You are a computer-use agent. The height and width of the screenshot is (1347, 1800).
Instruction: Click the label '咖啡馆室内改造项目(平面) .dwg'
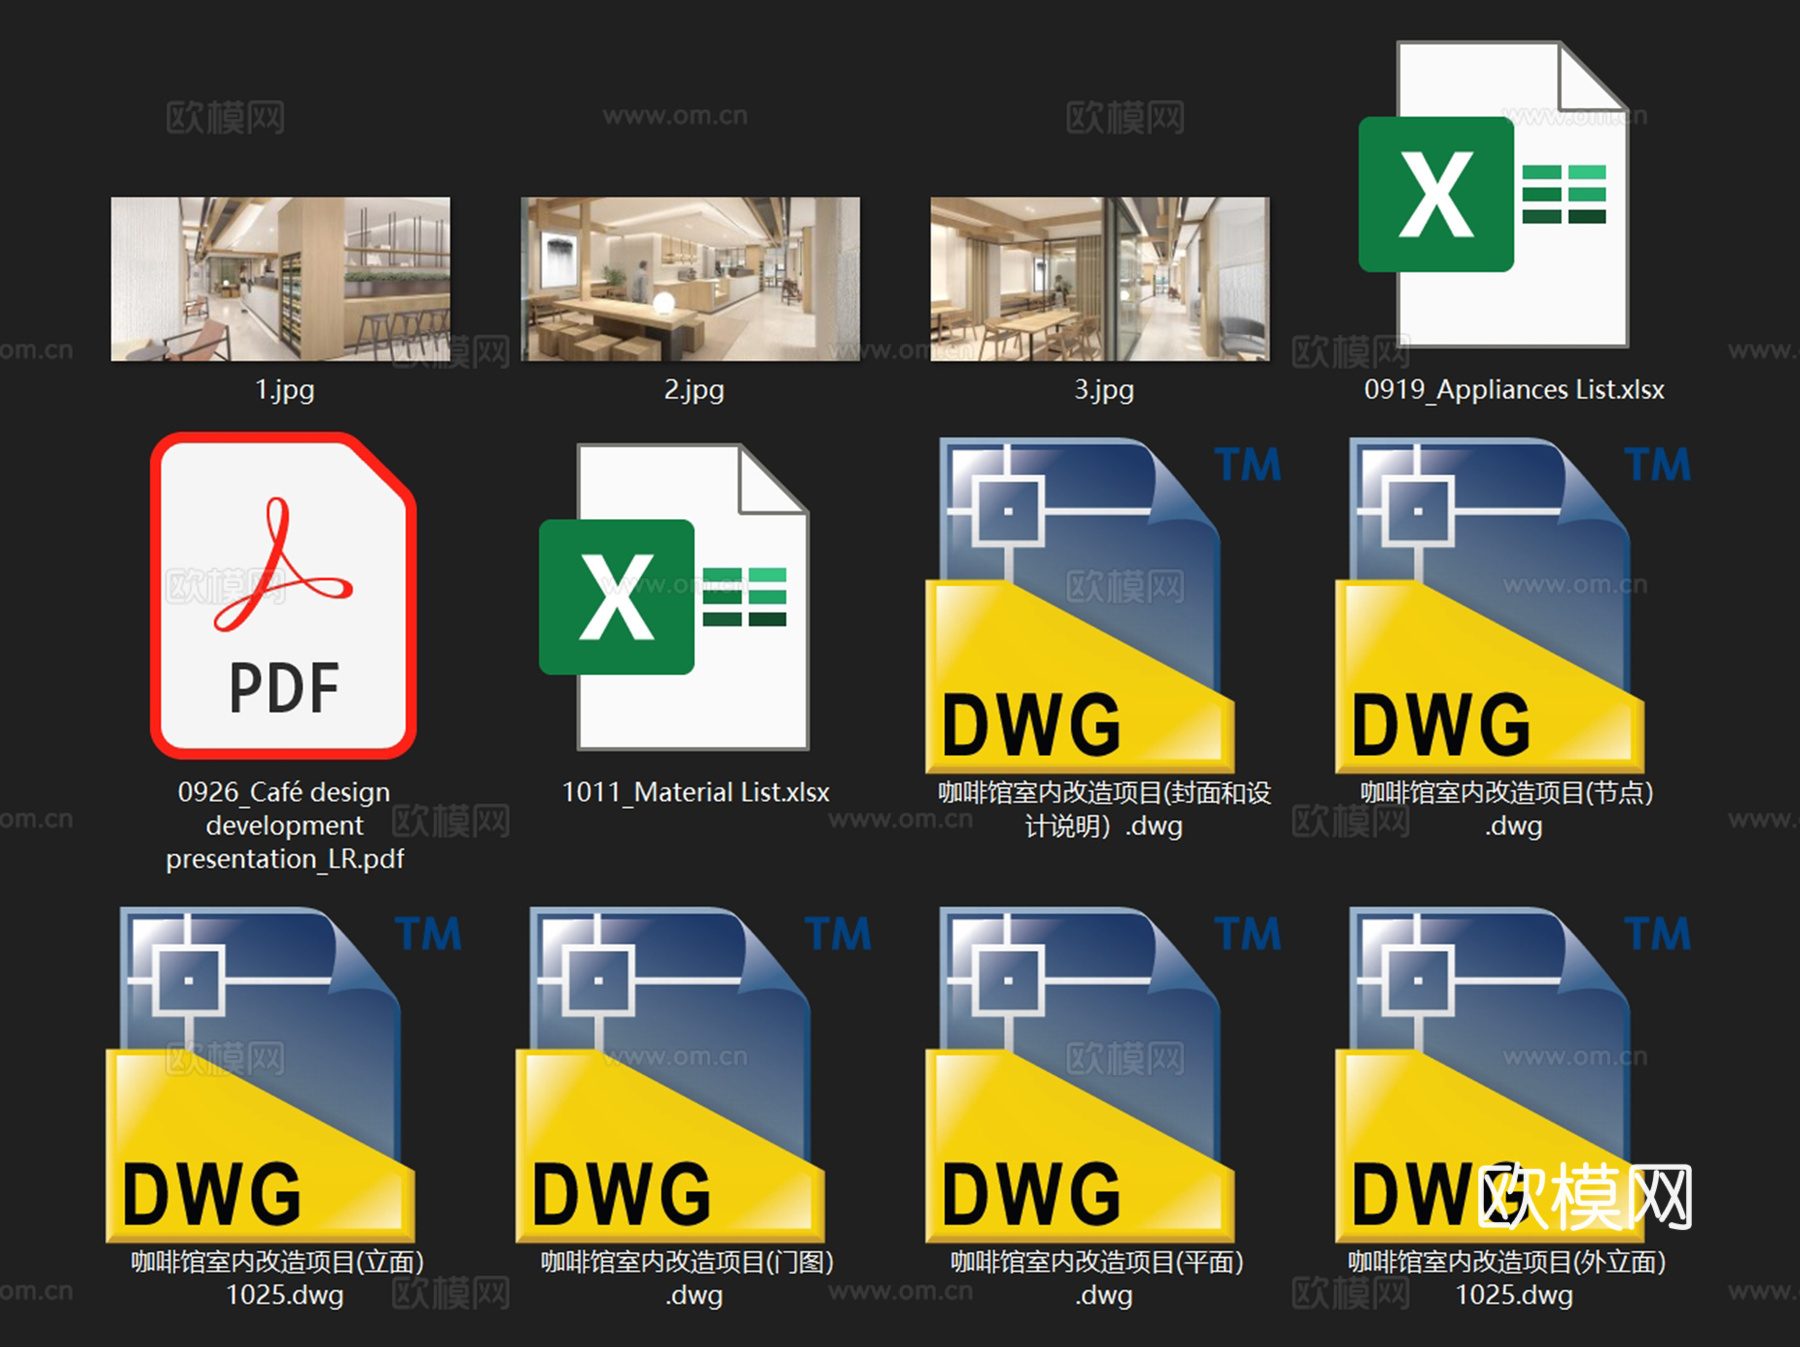point(1097,1278)
